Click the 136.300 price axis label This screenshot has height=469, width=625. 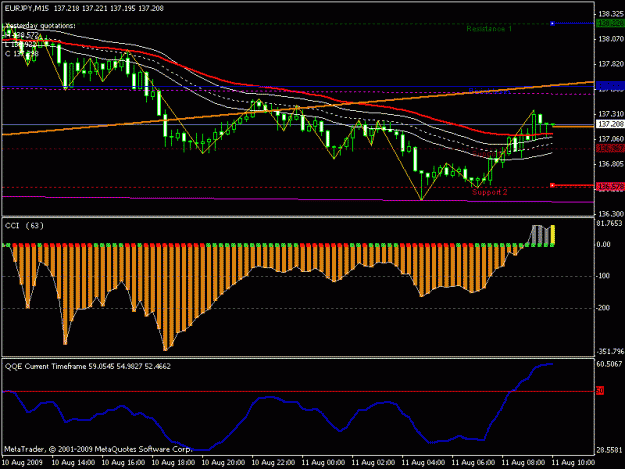pyautogui.click(x=611, y=214)
